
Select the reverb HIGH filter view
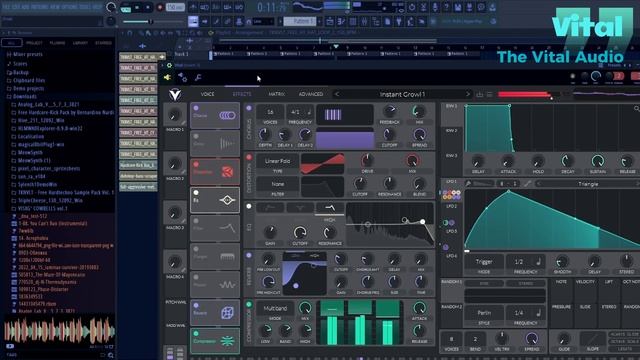click(x=314, y=256)
